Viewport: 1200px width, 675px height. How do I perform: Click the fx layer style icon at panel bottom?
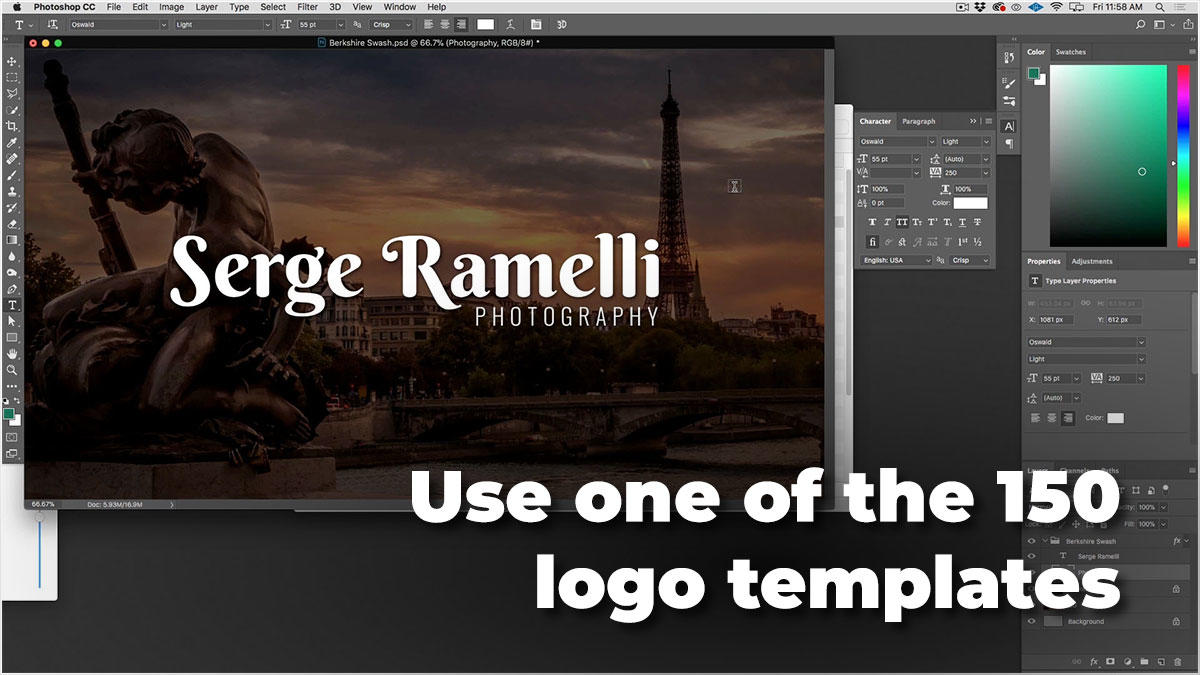[1094, 661]
